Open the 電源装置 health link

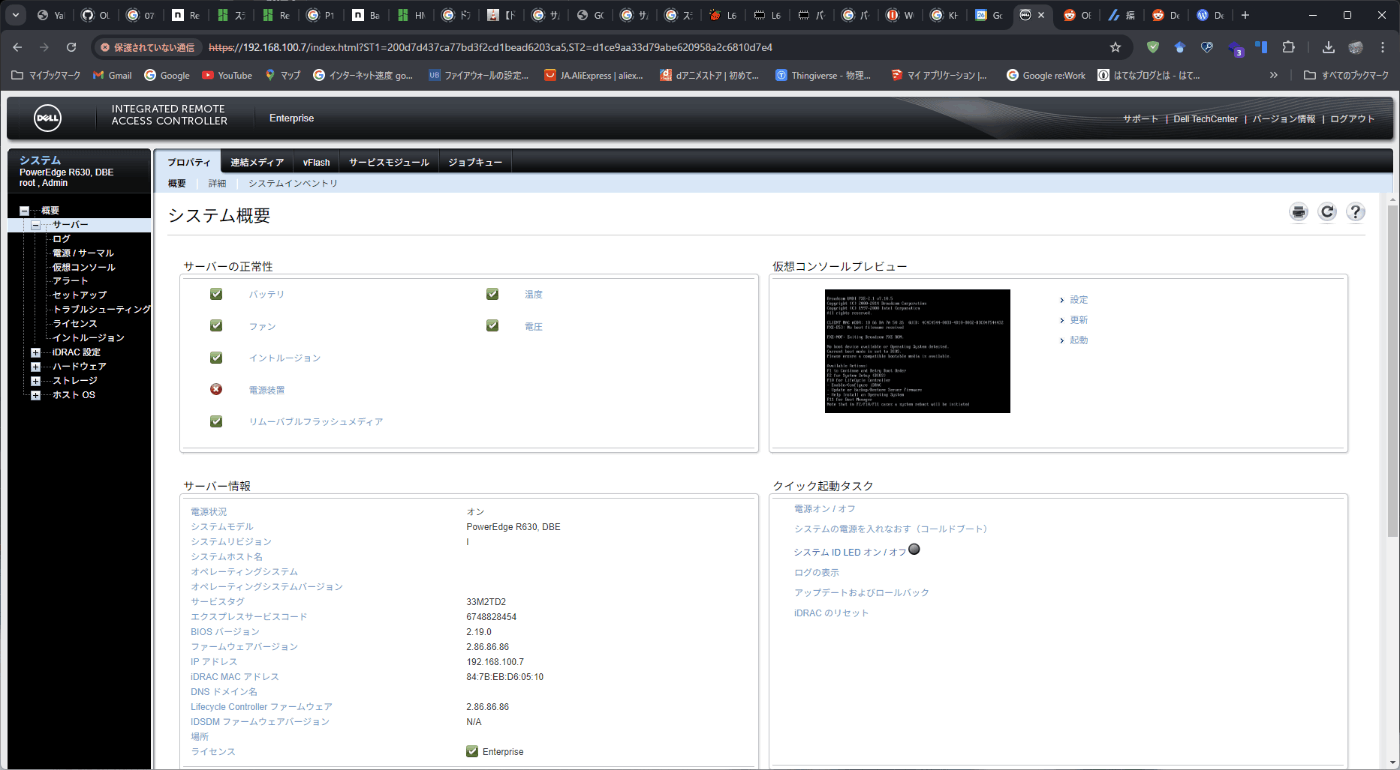click(x=267, y=390)
